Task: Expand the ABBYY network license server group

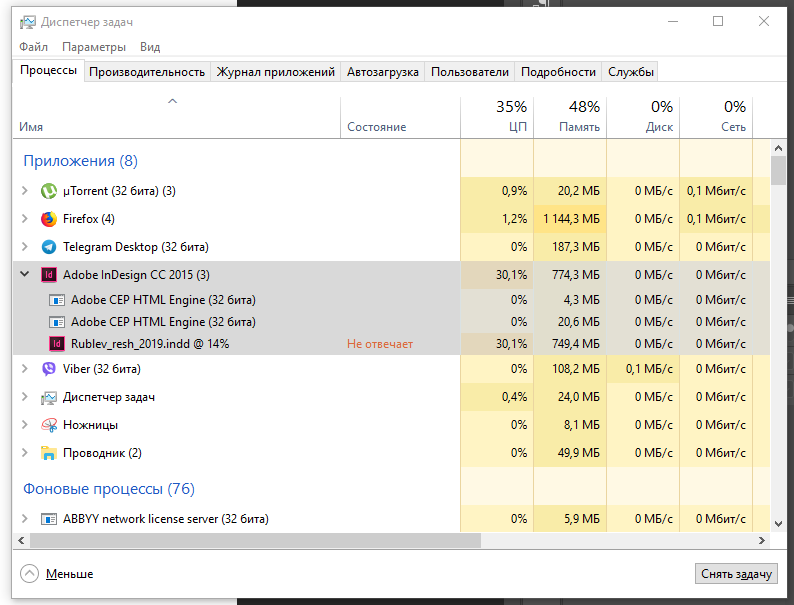Action: (x=24, y=519)
